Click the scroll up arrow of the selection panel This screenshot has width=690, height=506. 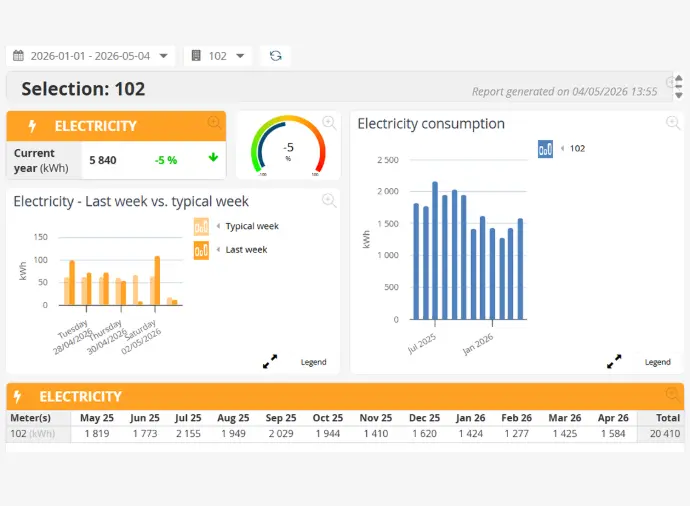pos(679,78)
